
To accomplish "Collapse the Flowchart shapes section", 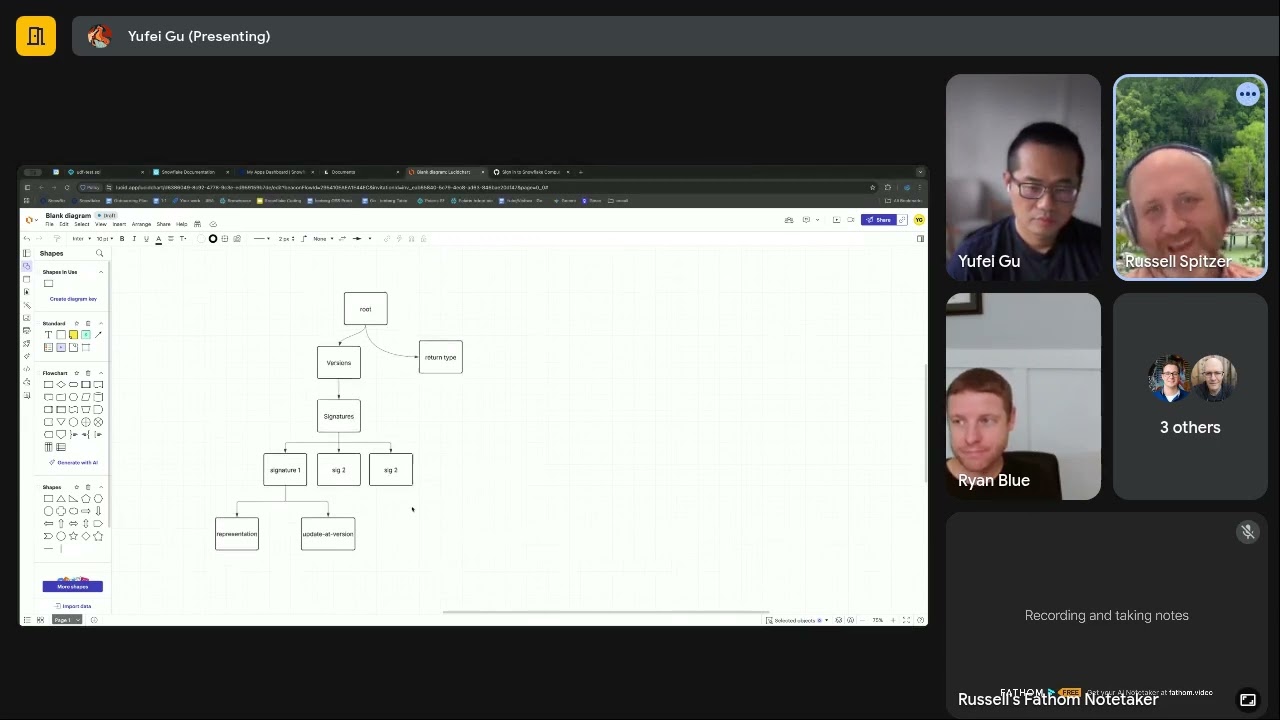I will [x=100, y=373].
